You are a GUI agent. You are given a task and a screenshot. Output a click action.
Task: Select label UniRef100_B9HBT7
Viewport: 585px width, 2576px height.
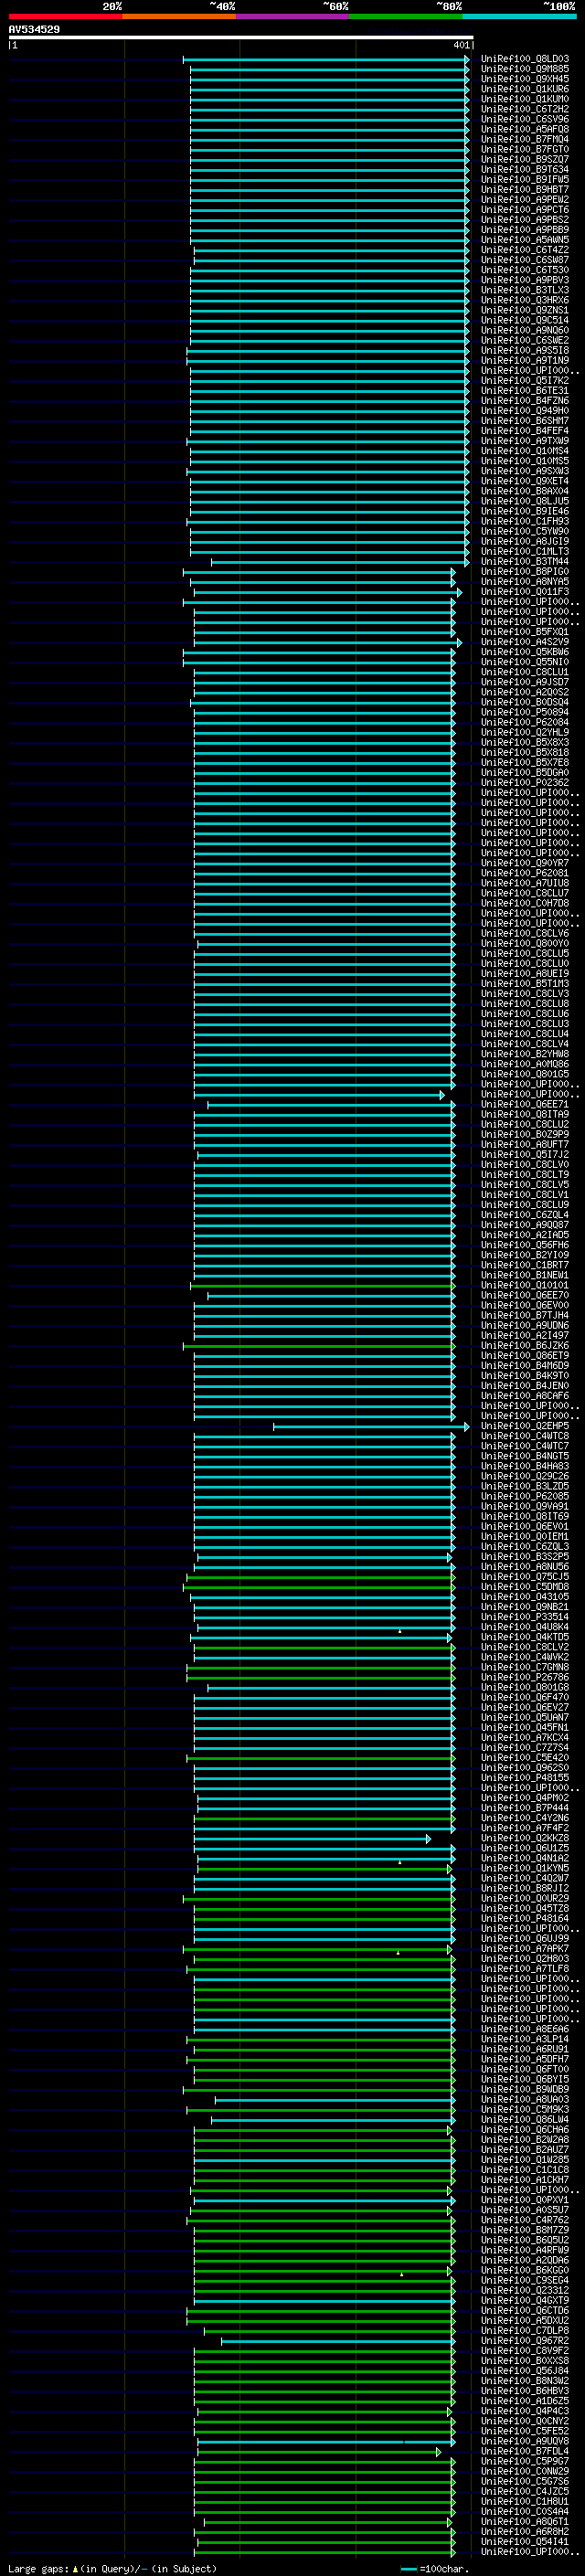[x=525, y=190]
